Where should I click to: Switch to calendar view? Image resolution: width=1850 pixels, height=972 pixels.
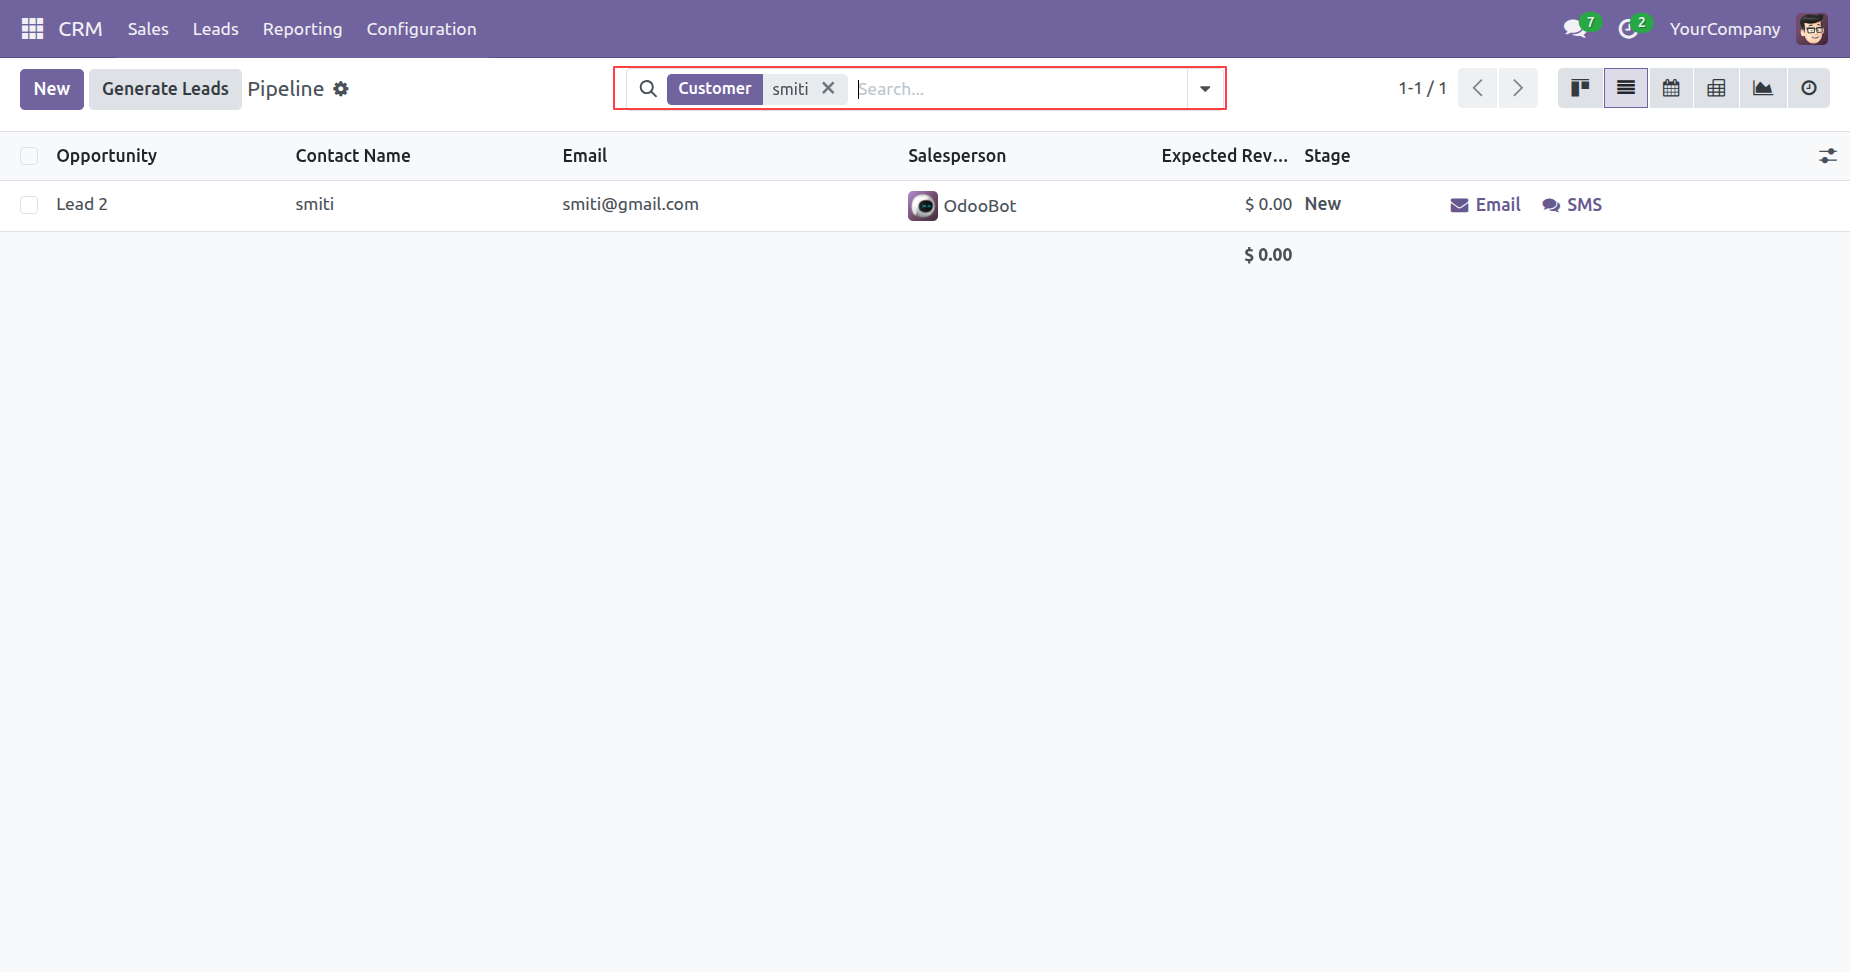(1671, 88)
